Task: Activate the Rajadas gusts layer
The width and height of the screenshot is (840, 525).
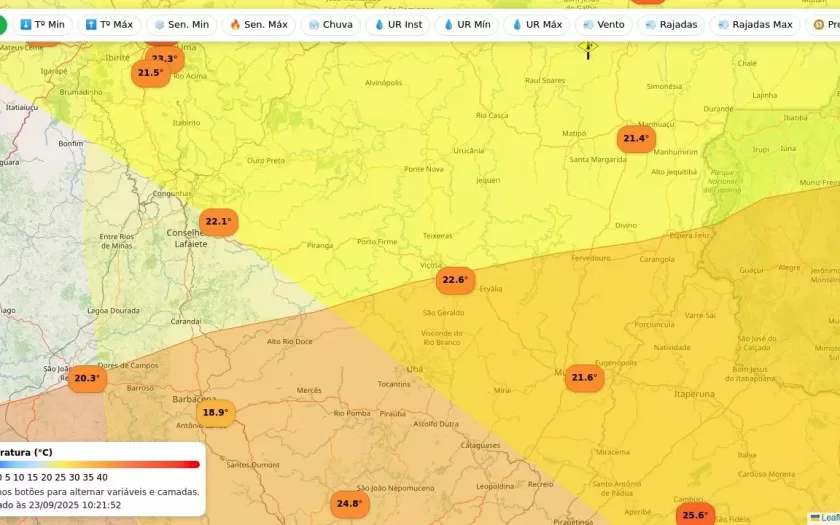Action: click(x=671, y=25)
